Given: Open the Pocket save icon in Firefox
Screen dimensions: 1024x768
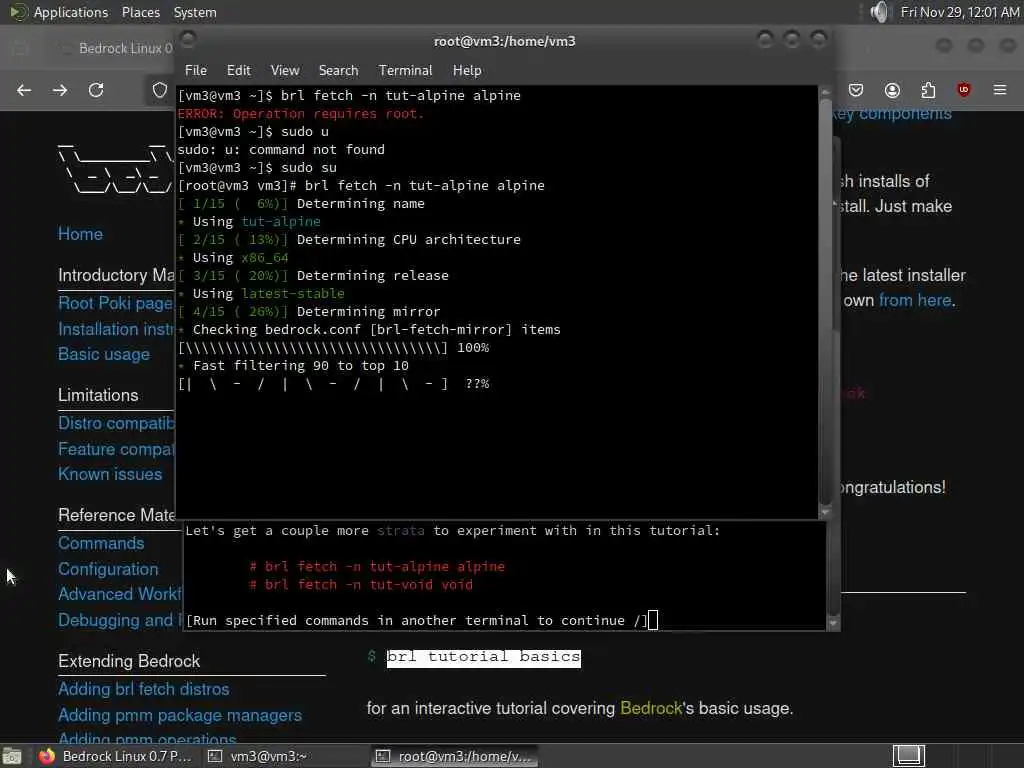Looking at the screenshot, I should (x=856, y=90).
